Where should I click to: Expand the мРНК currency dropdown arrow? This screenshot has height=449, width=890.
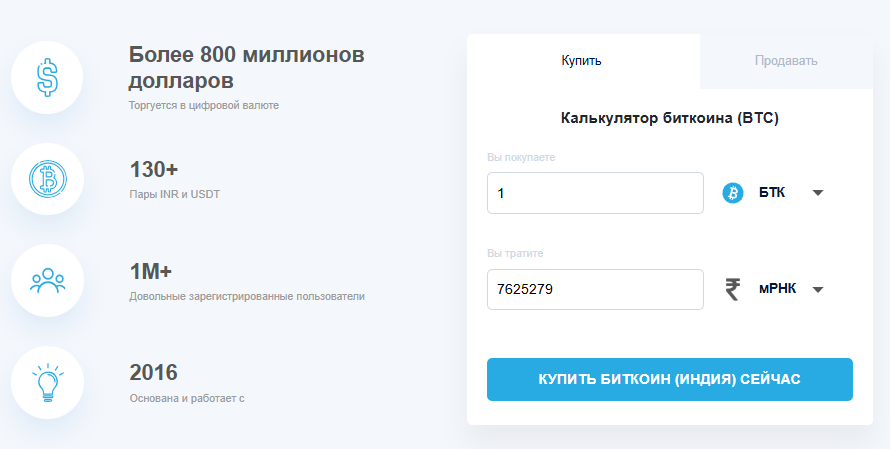tap(817, 290)
